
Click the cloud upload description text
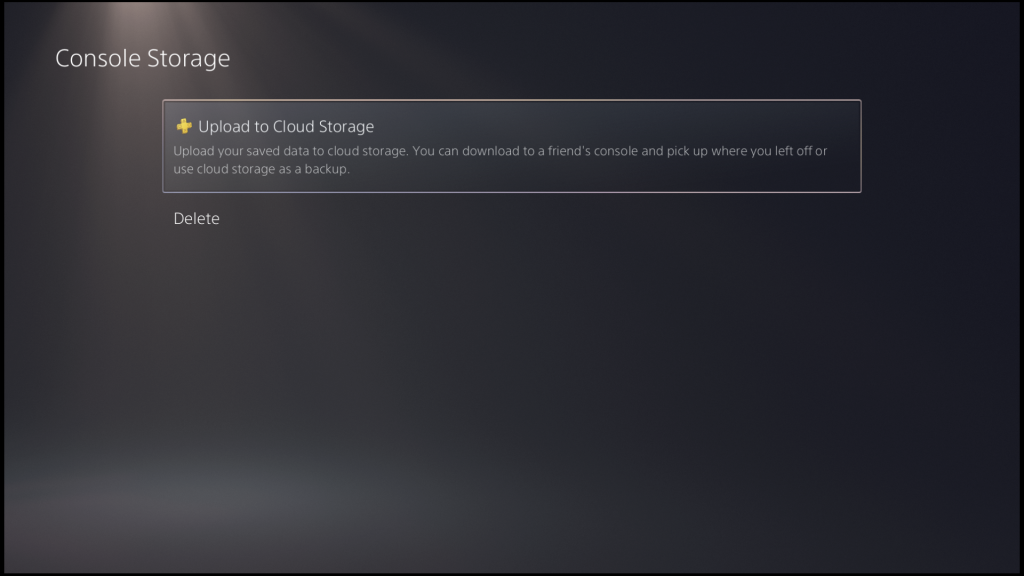coord(500,160)
